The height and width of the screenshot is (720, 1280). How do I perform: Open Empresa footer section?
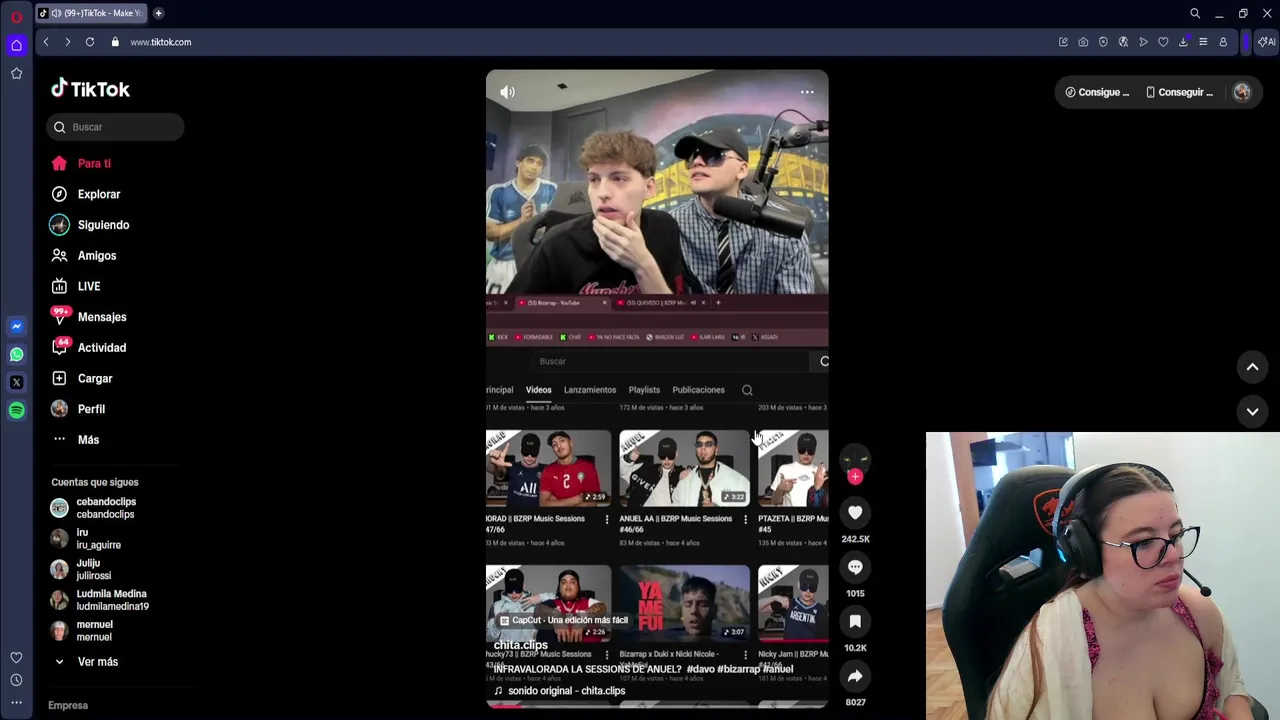click(68, 705)
